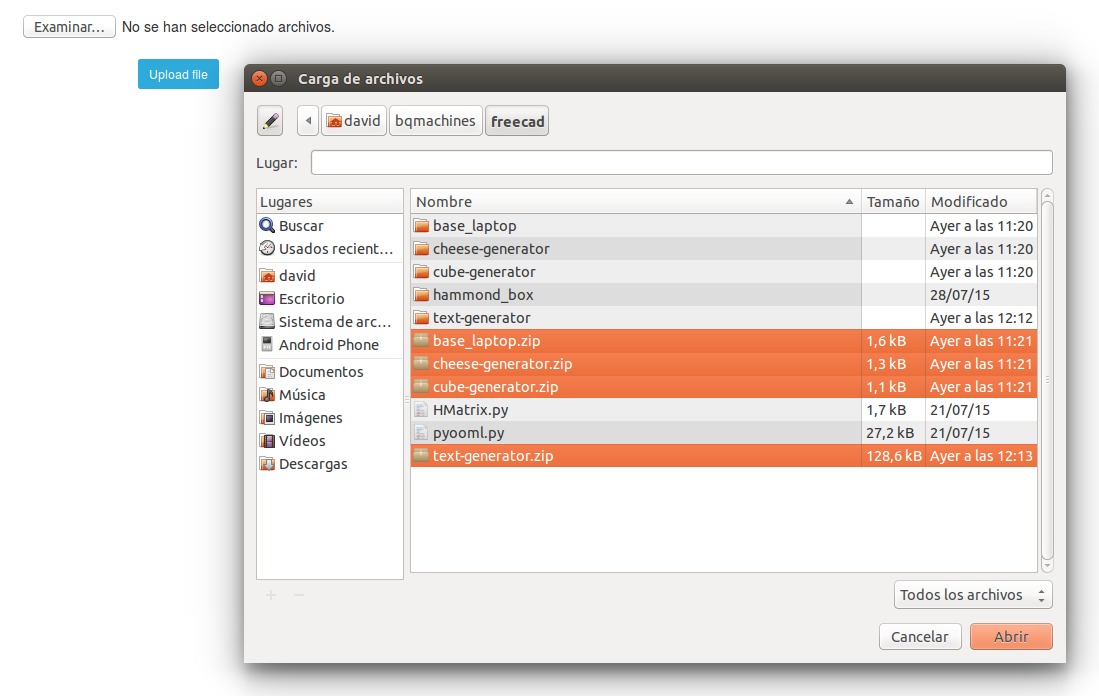Click the 1,1 kB size of cube-generator.zip

(886, 386)
